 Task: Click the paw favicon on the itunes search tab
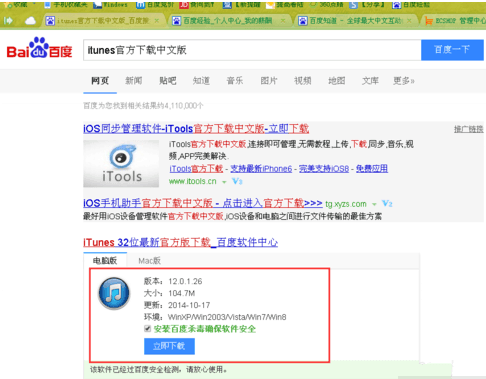50,21
